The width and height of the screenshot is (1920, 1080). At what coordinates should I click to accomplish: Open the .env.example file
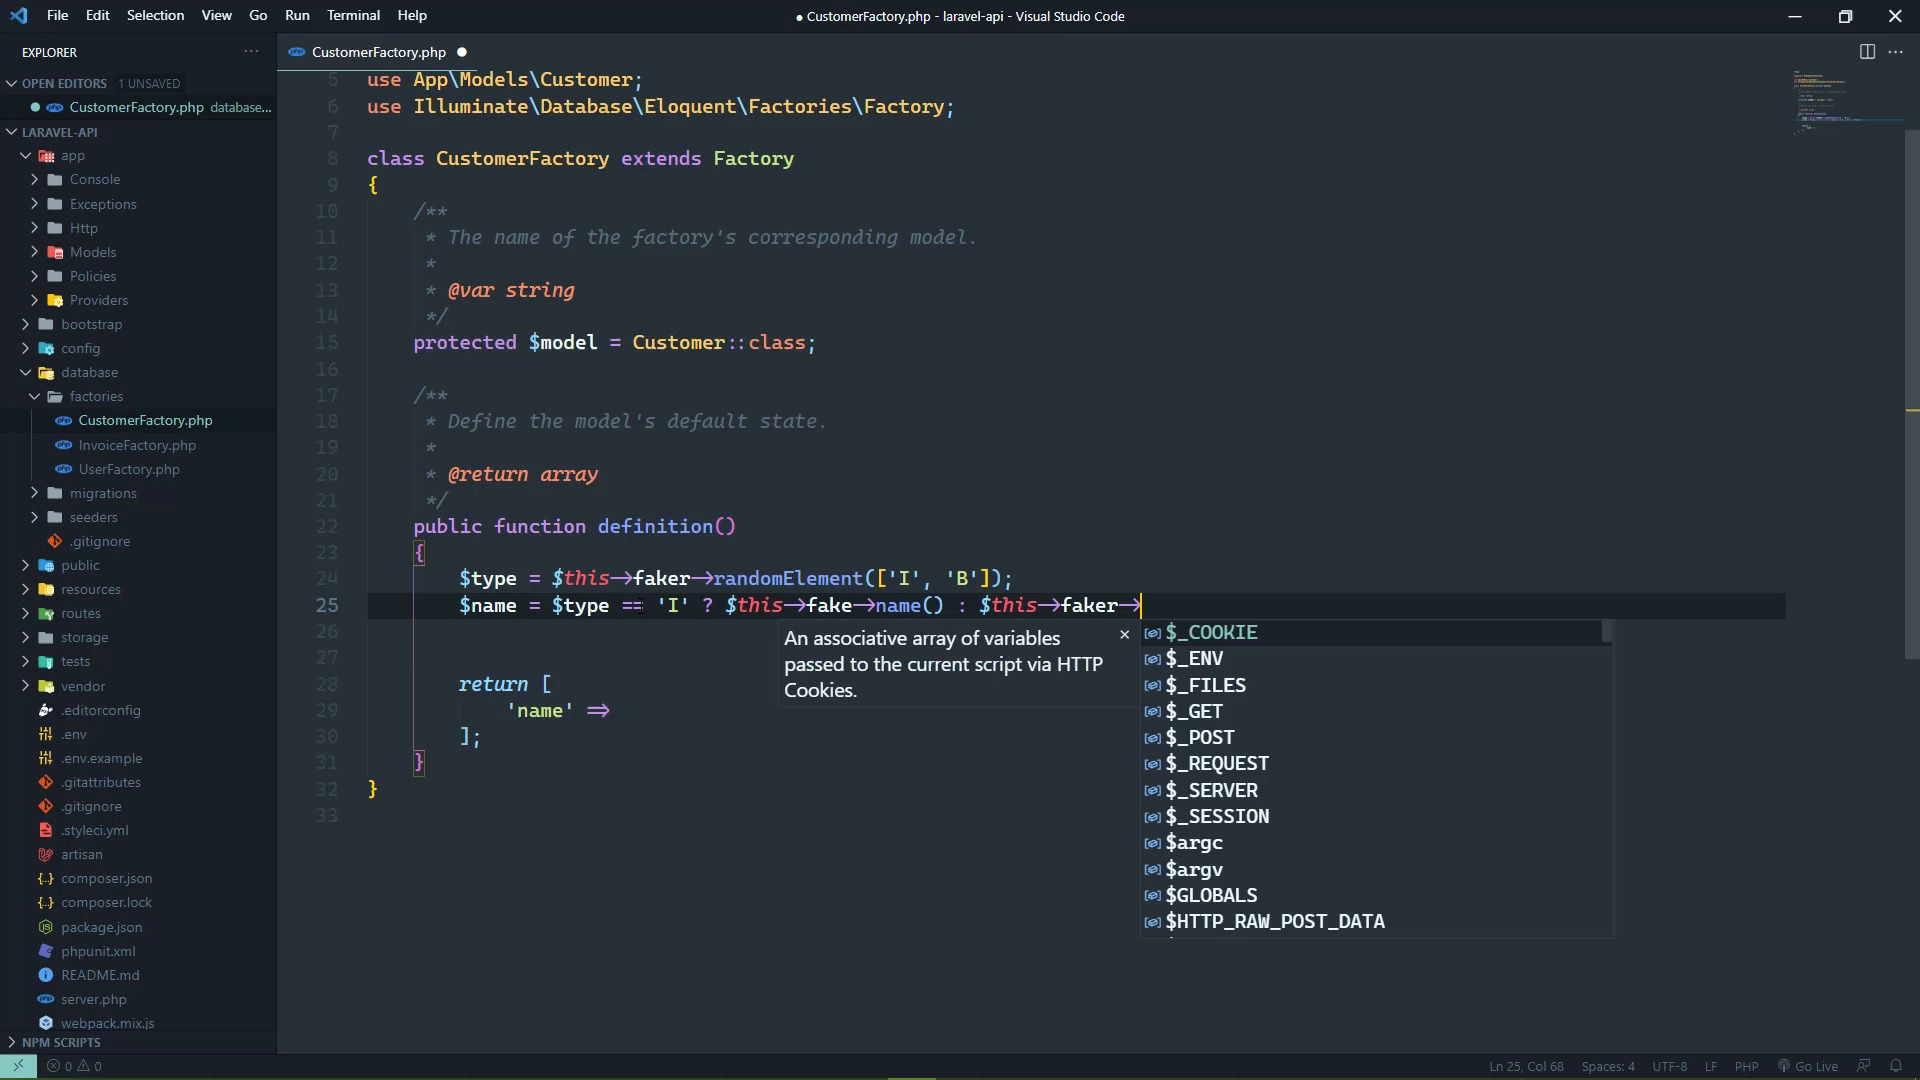pos(101,758)
